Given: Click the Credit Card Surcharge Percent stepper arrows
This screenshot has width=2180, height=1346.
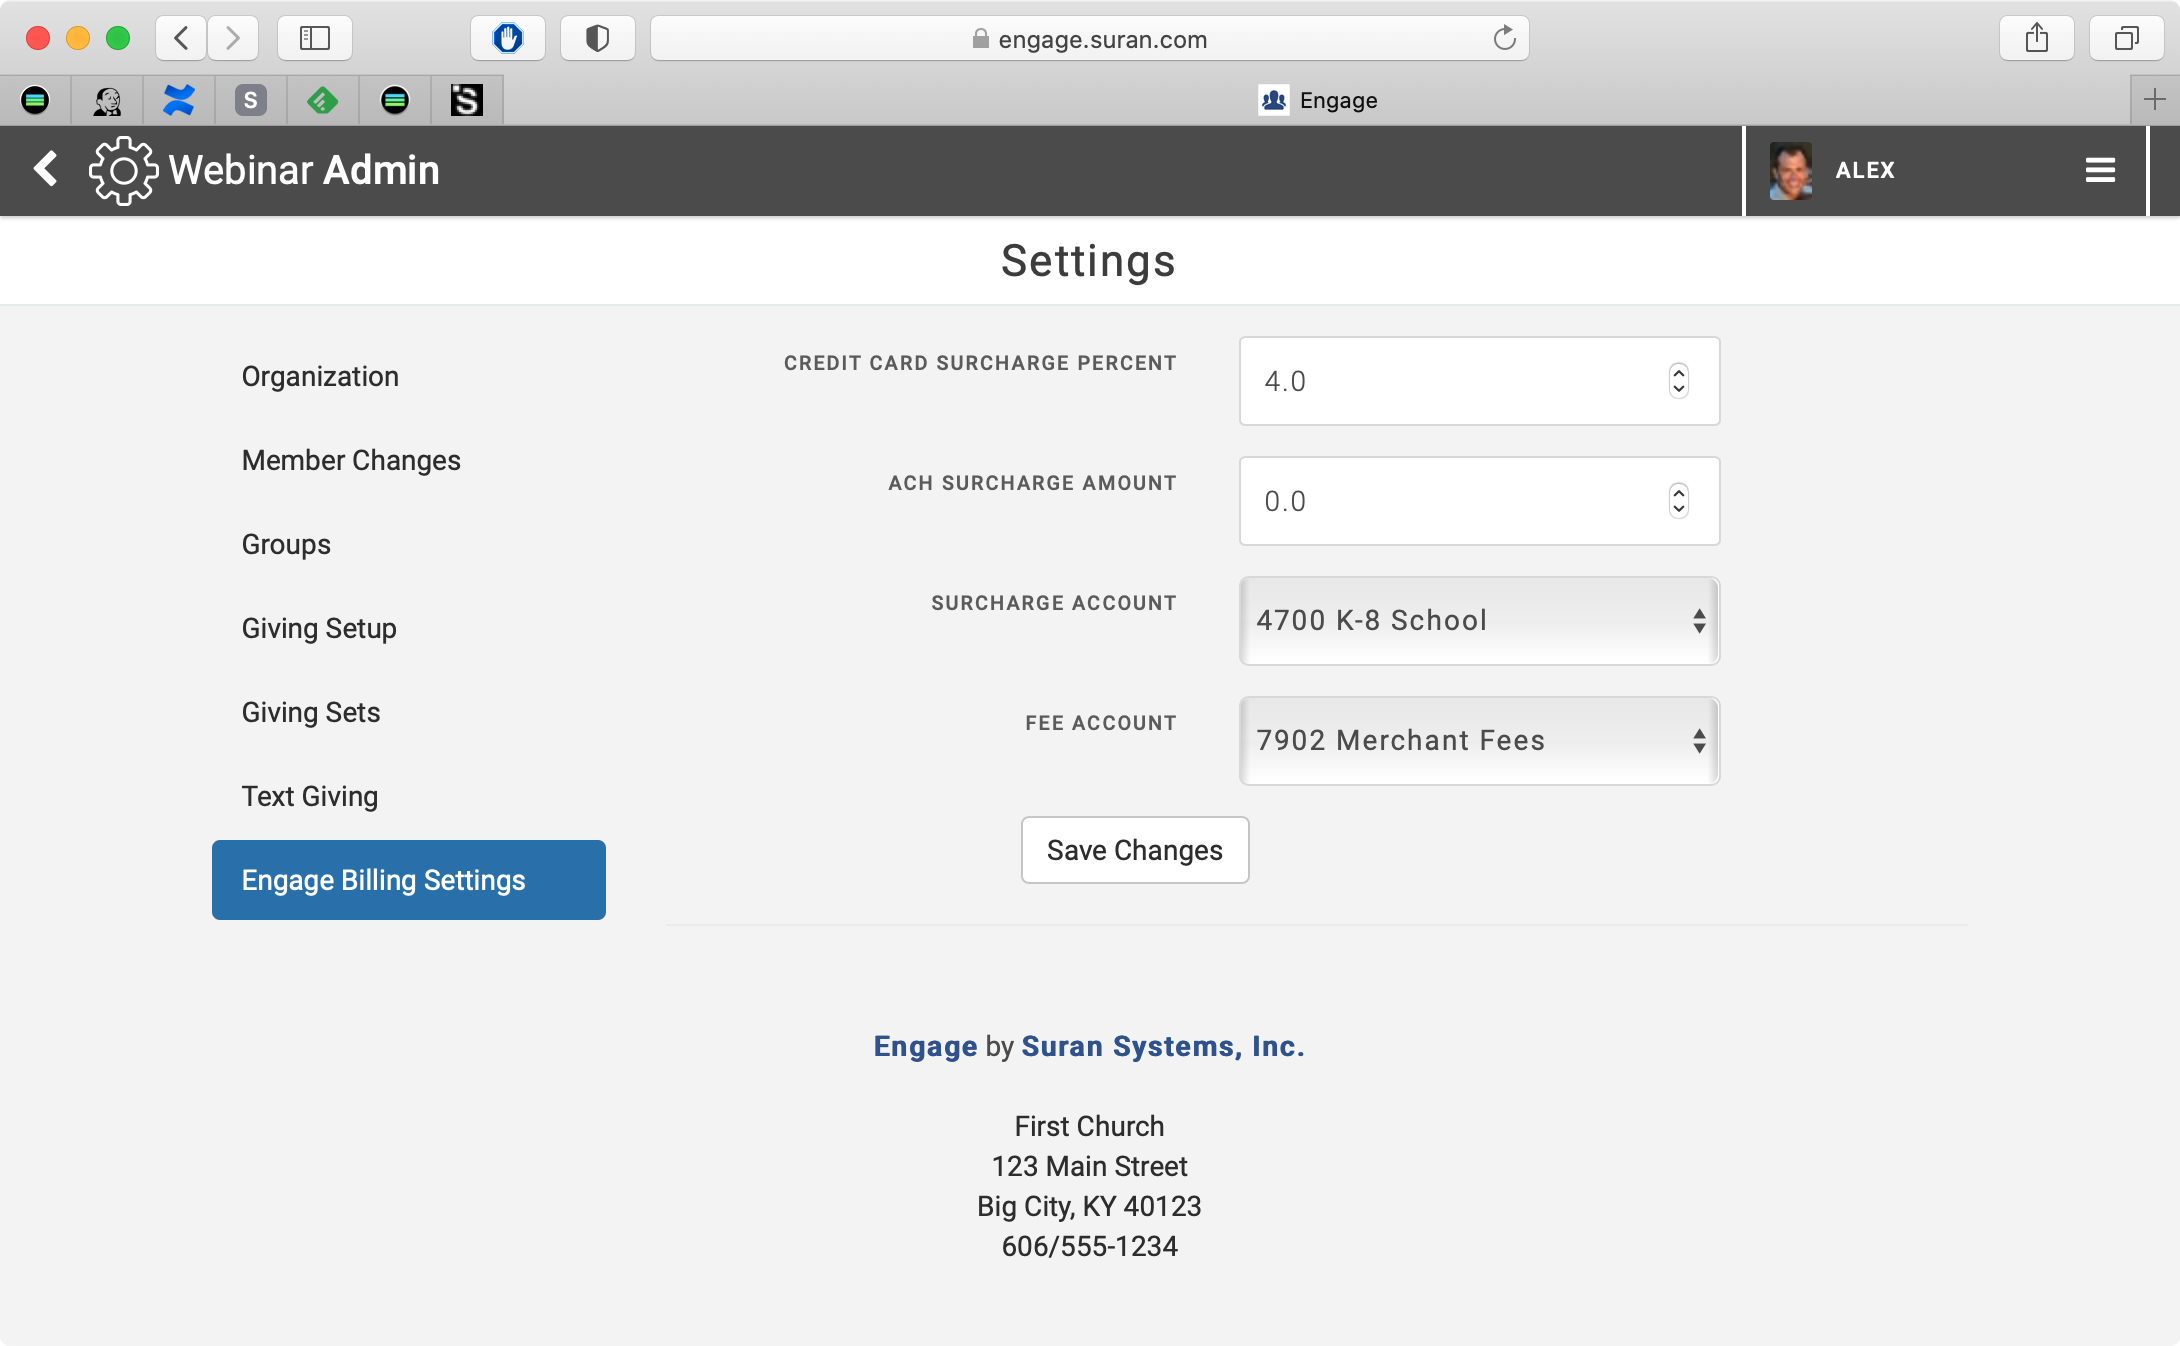Looking at the screenshot, I should (x=1679, y=381).
